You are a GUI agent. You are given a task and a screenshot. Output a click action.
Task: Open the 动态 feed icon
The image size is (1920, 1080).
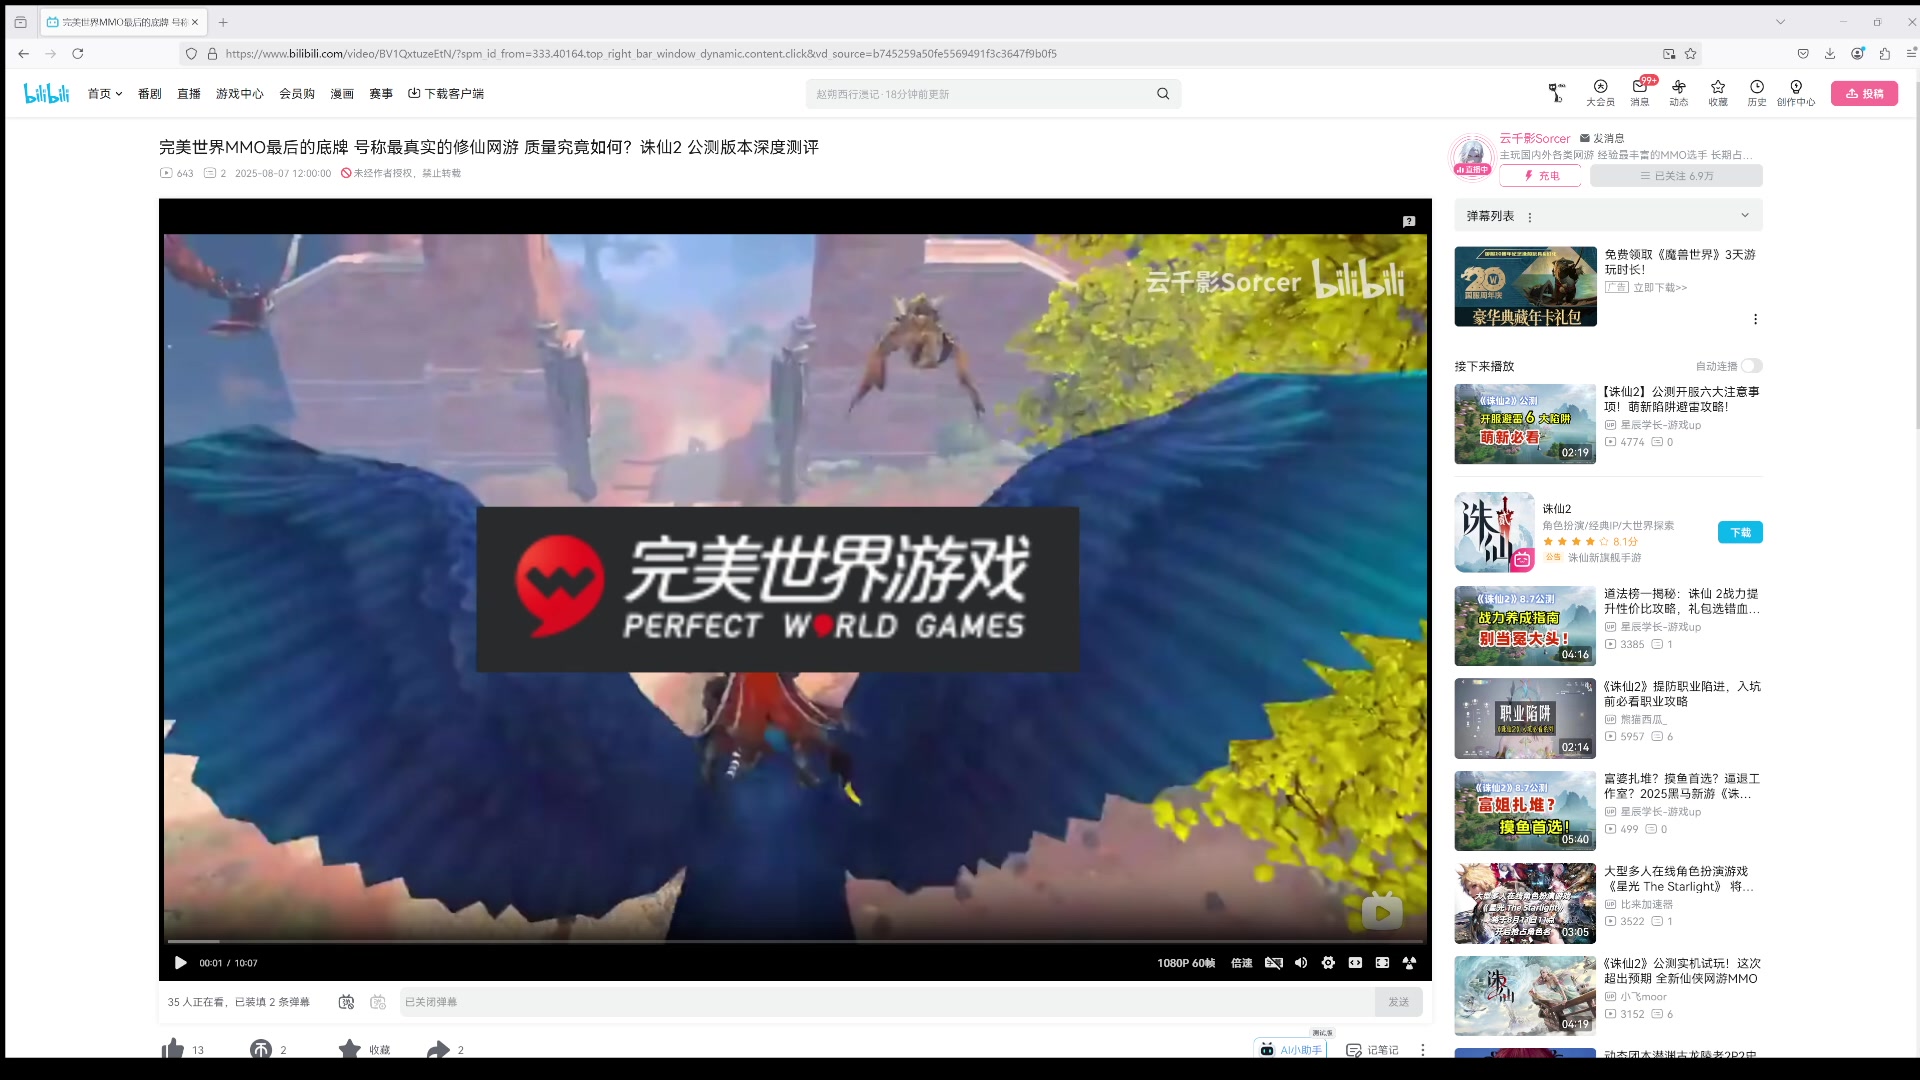1679,93
